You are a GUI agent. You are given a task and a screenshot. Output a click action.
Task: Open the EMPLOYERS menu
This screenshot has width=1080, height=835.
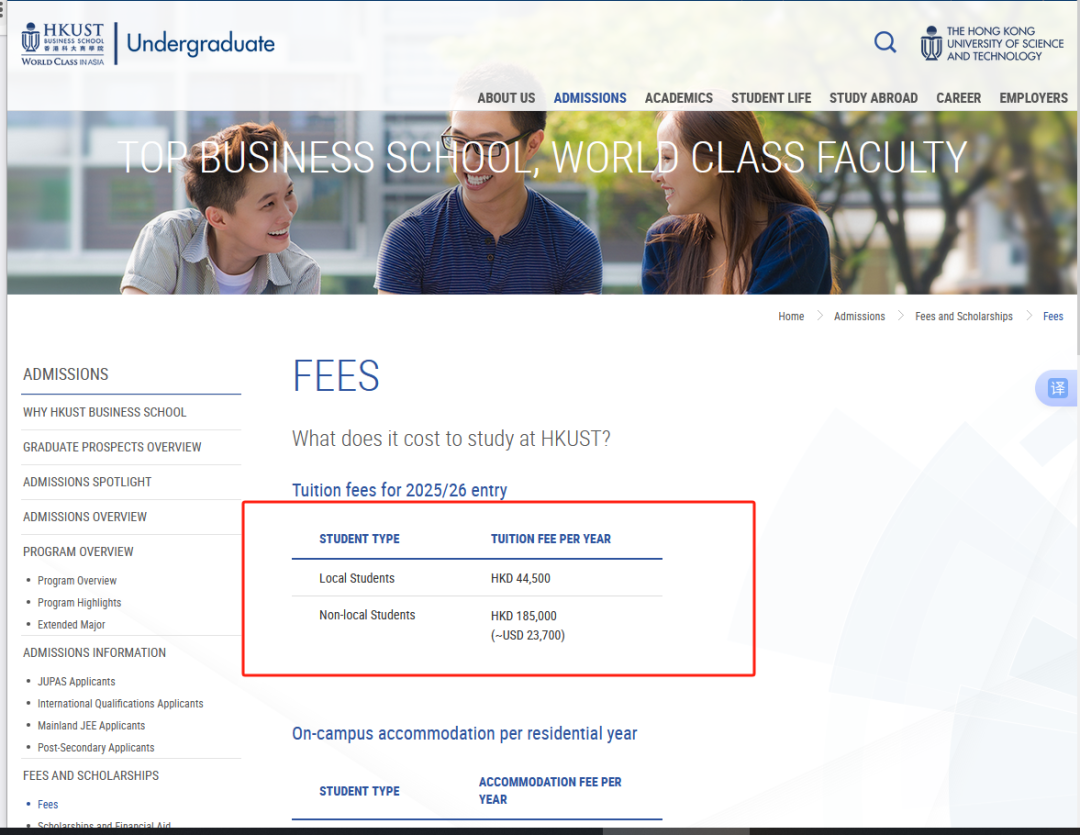pos(1033,98)
